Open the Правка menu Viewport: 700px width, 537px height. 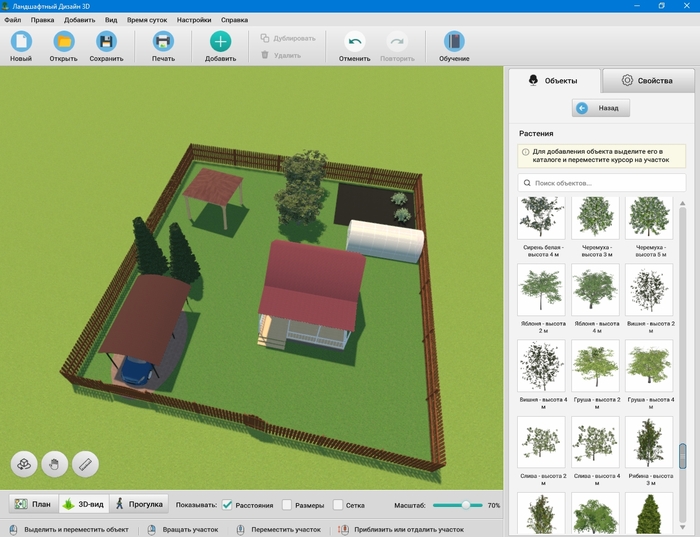[42, 20]
